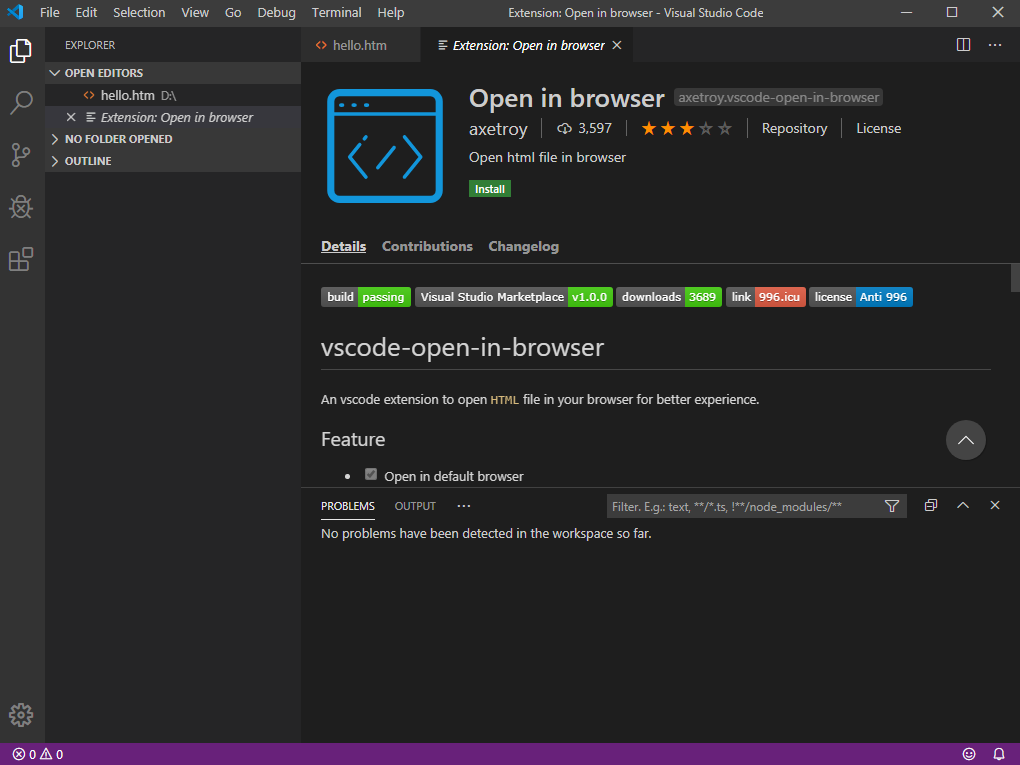
Task: Open the Terminal menu
Action: (x=336, y=13)
